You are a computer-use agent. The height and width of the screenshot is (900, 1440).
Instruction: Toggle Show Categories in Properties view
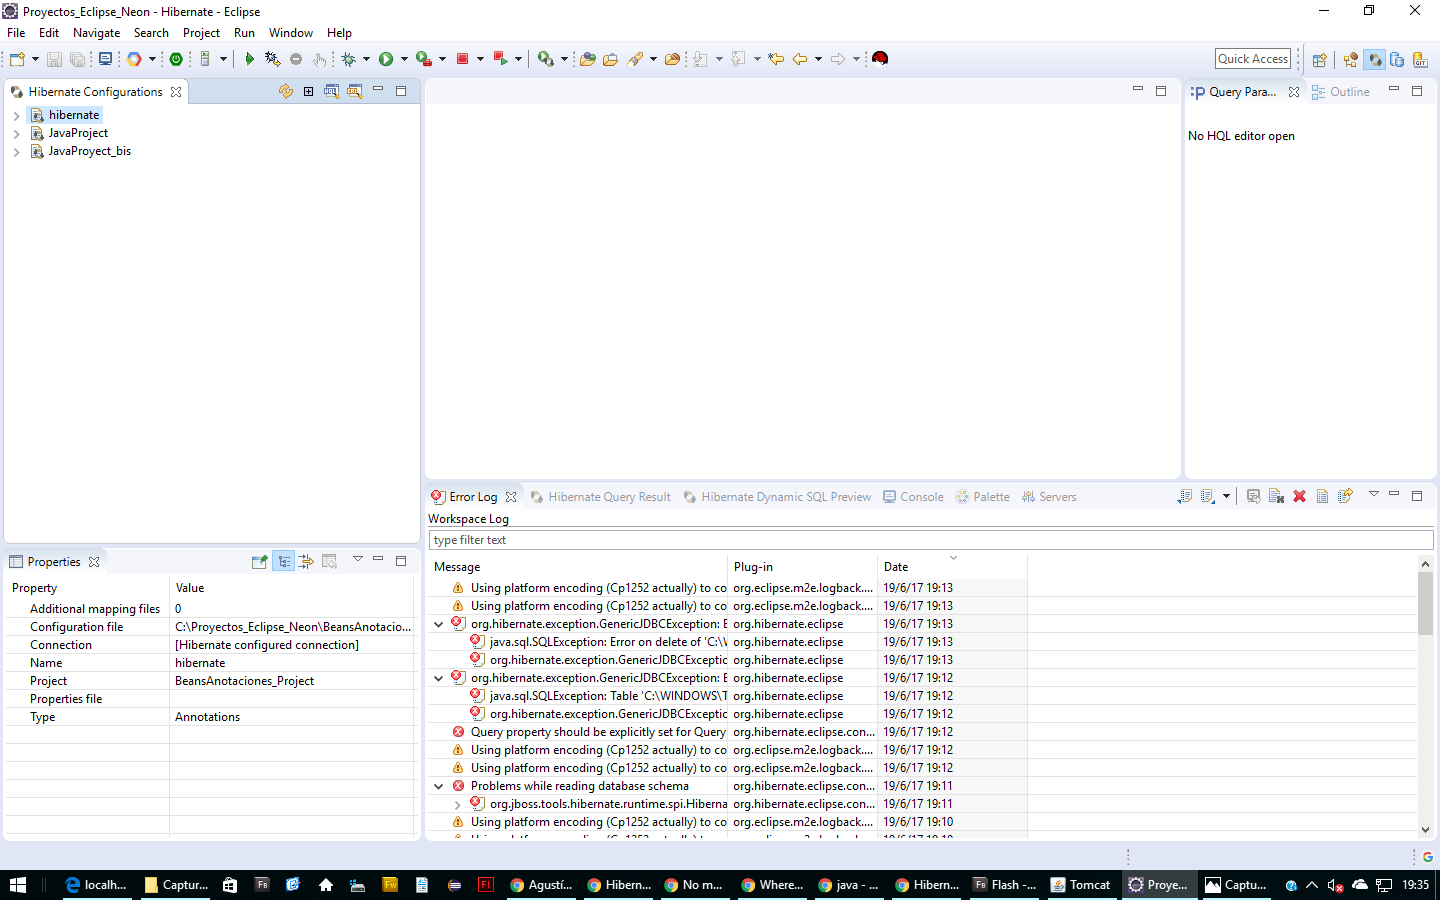tap(284, 561)
